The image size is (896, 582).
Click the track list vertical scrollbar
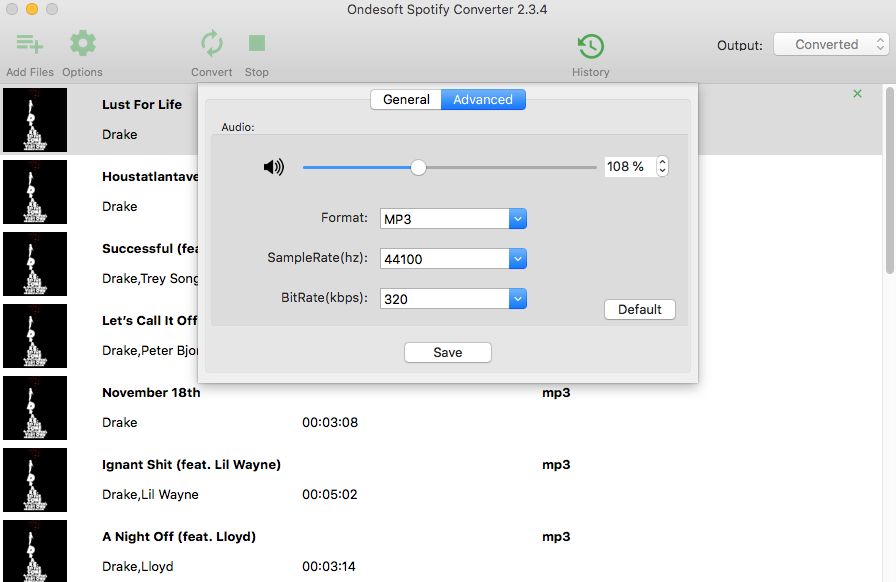point(890,180)
